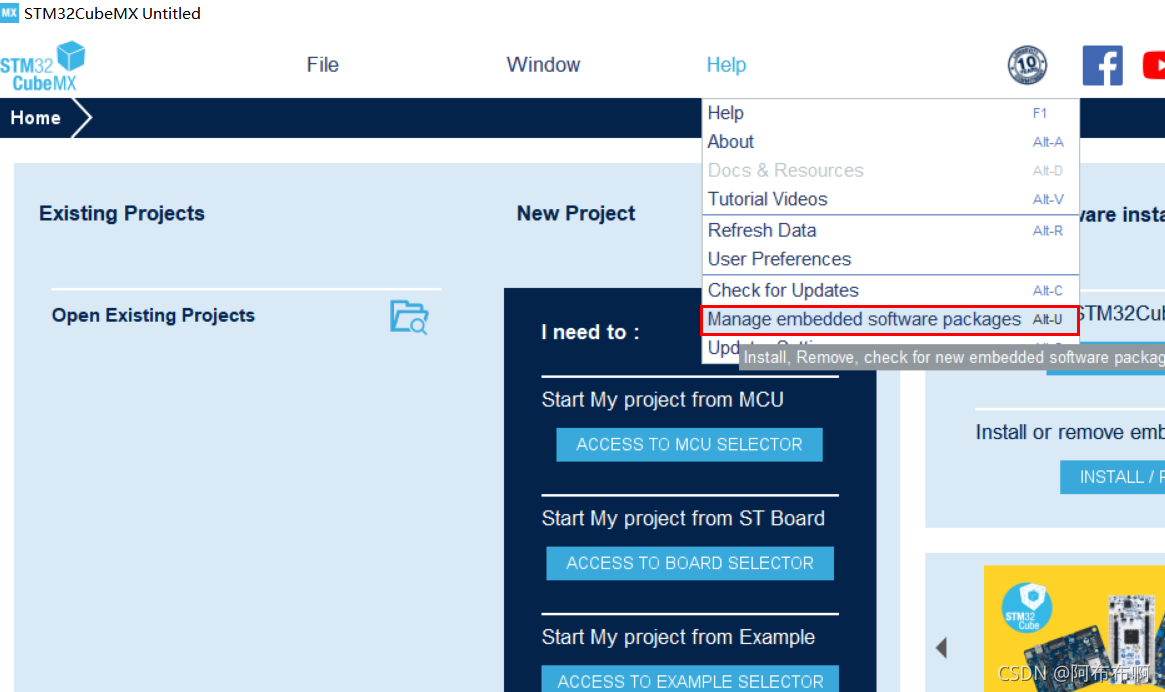This screenshot has width=1165, height=692.
Task: Click the Home breadcrumb
Action: coord(36,118)
